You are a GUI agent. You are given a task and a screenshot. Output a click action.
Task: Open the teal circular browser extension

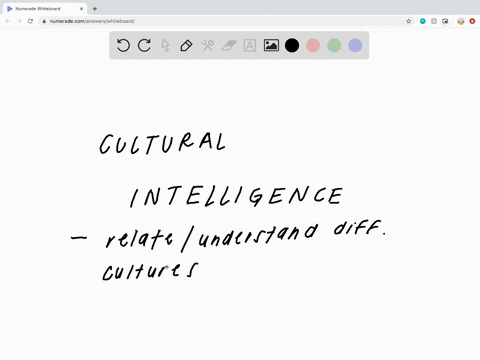tap(423, 21)
